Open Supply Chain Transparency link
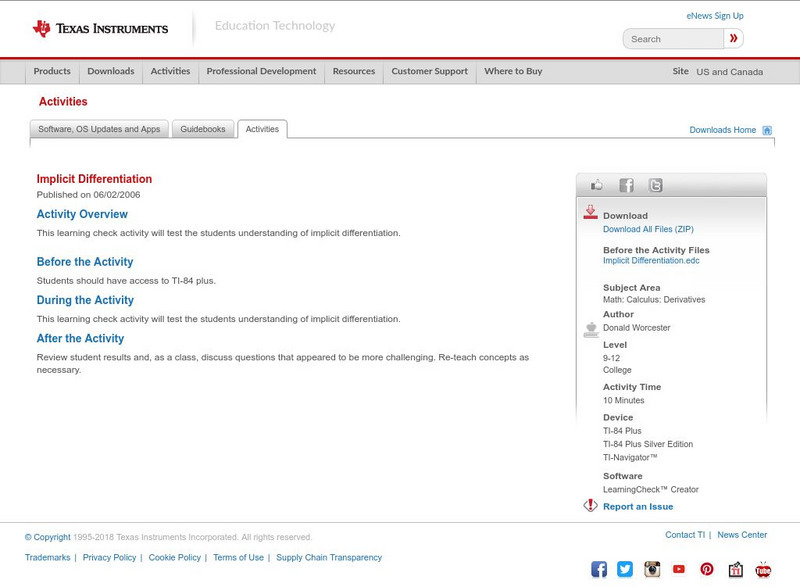 tap(329, 557)
